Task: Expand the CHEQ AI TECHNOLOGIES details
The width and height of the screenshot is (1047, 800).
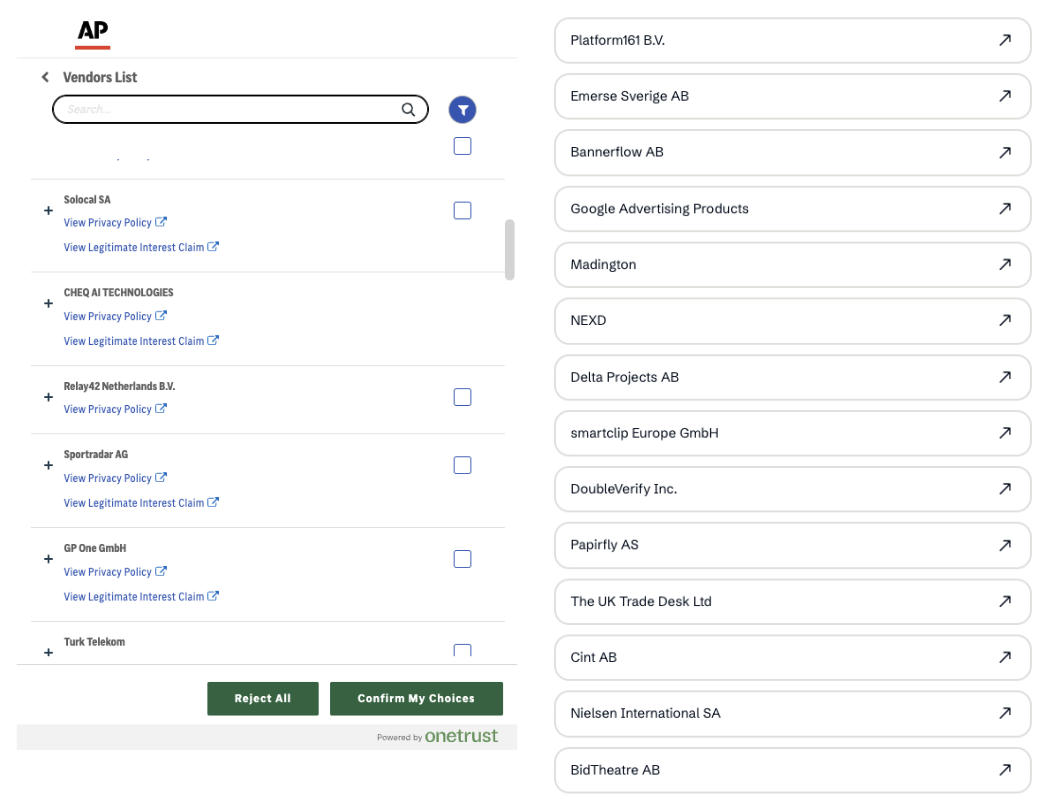Action: point(48,304)
